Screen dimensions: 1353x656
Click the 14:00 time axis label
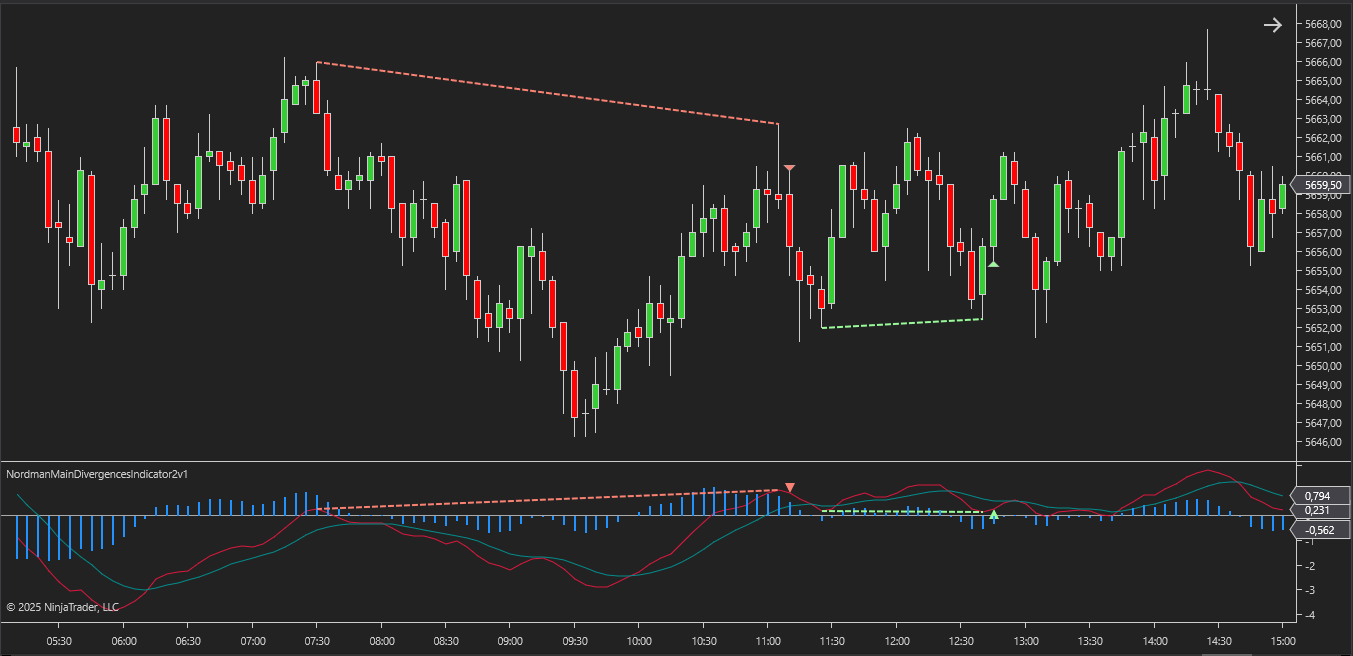(x=1154, y=641)
